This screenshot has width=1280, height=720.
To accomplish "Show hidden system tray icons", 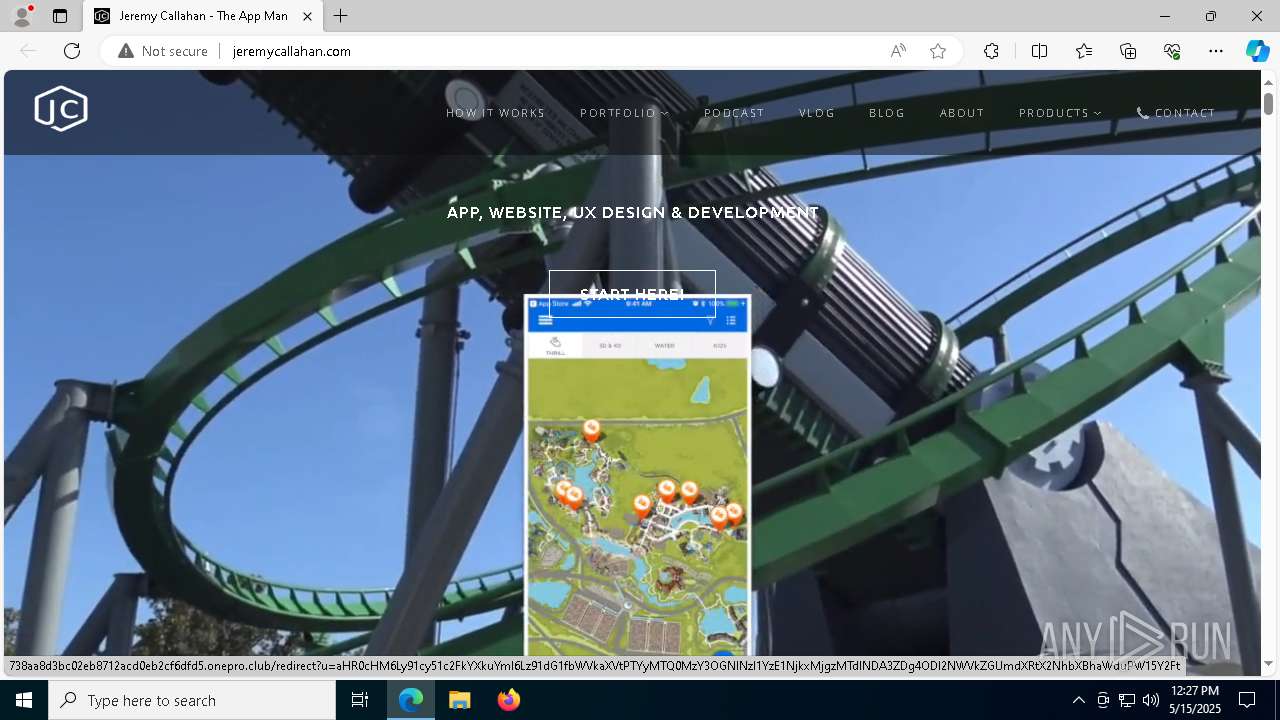I will (x=1078, y=700).
